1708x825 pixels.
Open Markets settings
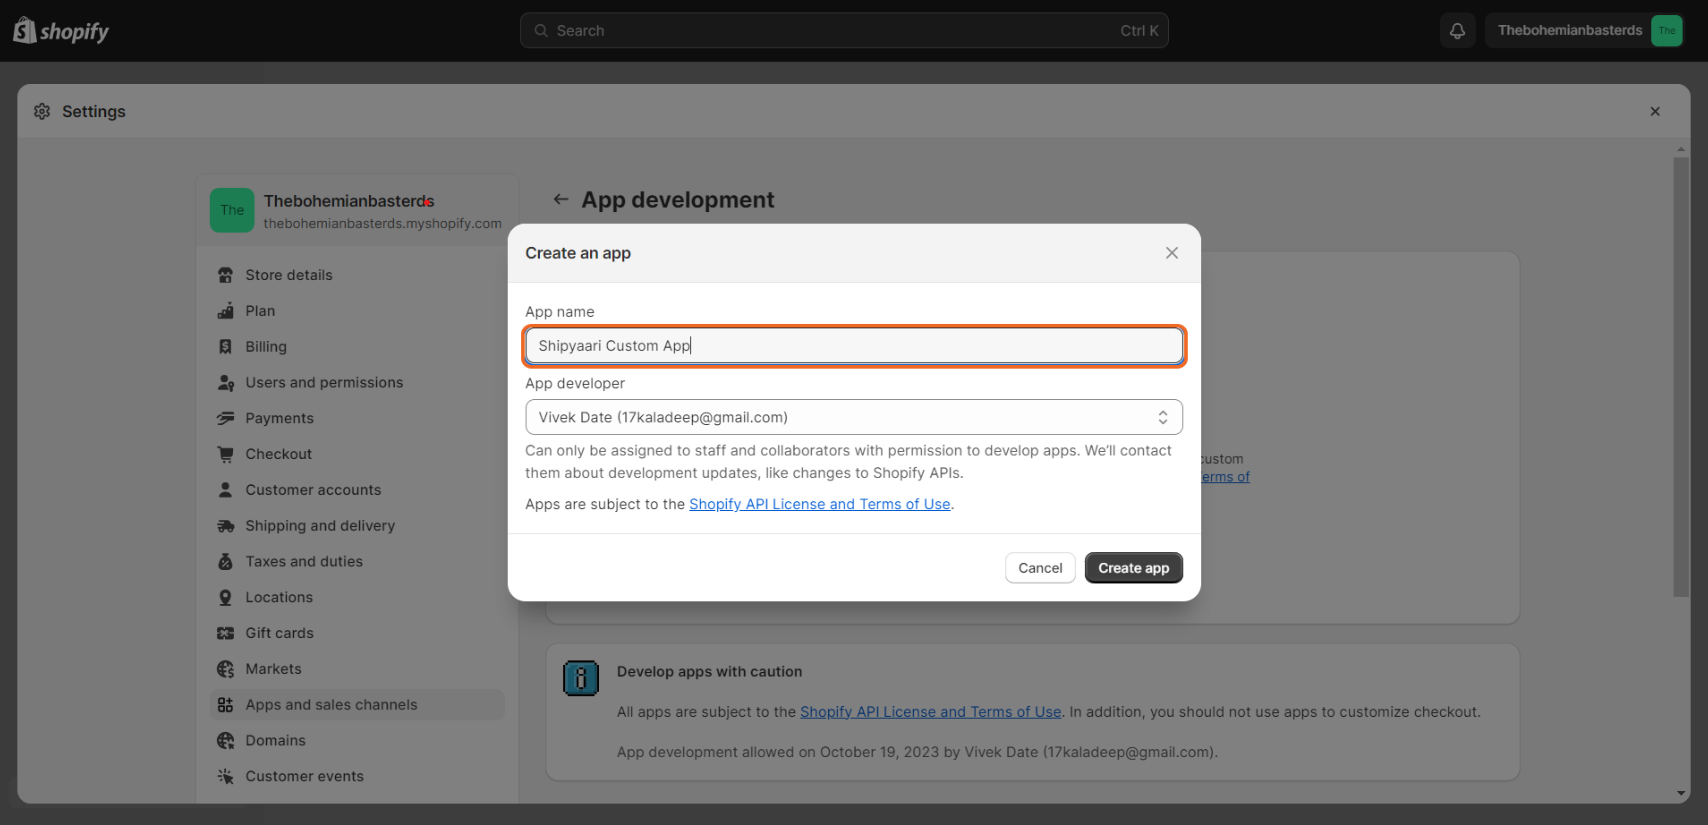click(273, 669)
